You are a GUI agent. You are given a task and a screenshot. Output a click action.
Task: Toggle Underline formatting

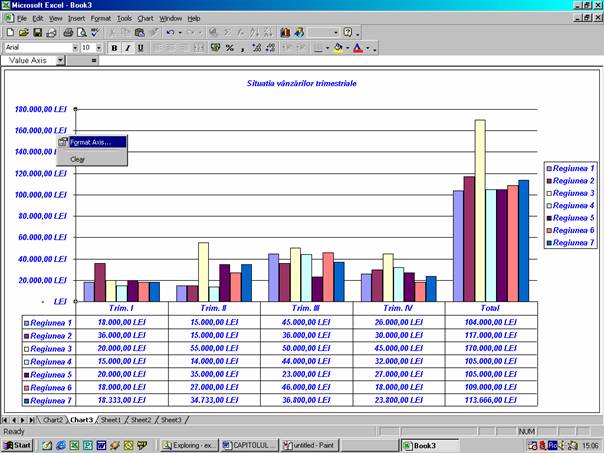[x=140, y=47]
